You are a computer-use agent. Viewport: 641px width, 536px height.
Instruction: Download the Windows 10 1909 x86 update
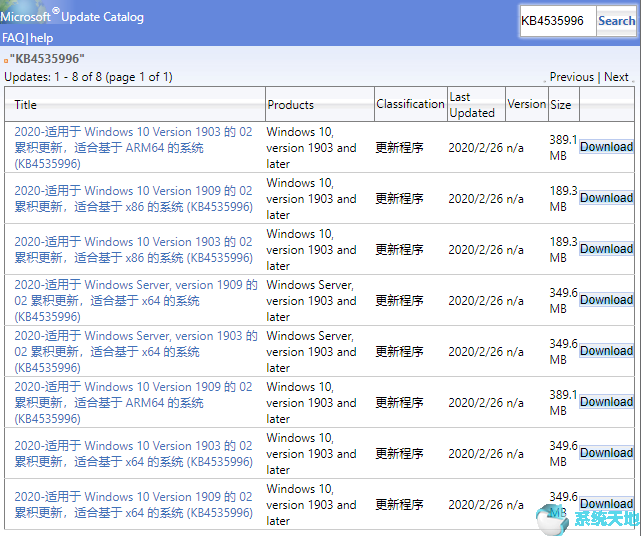tap(607, 198)
